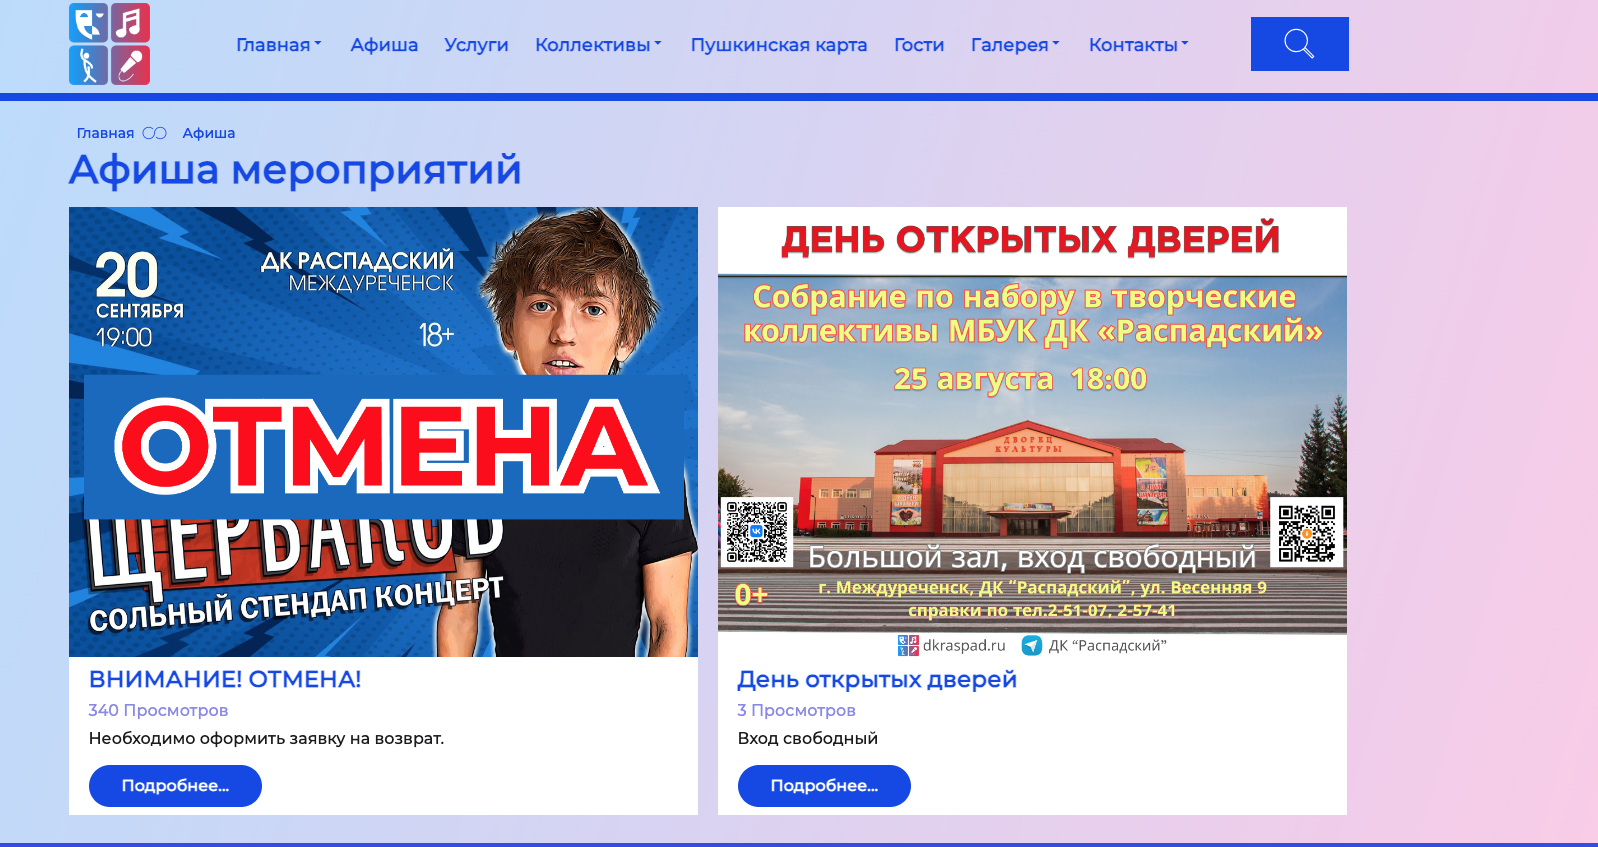Image resolution: width=1598 pixels, height=847 pixels.
Task: Open the cancelled stand-up concert poster image
Action: coord(383,432)
